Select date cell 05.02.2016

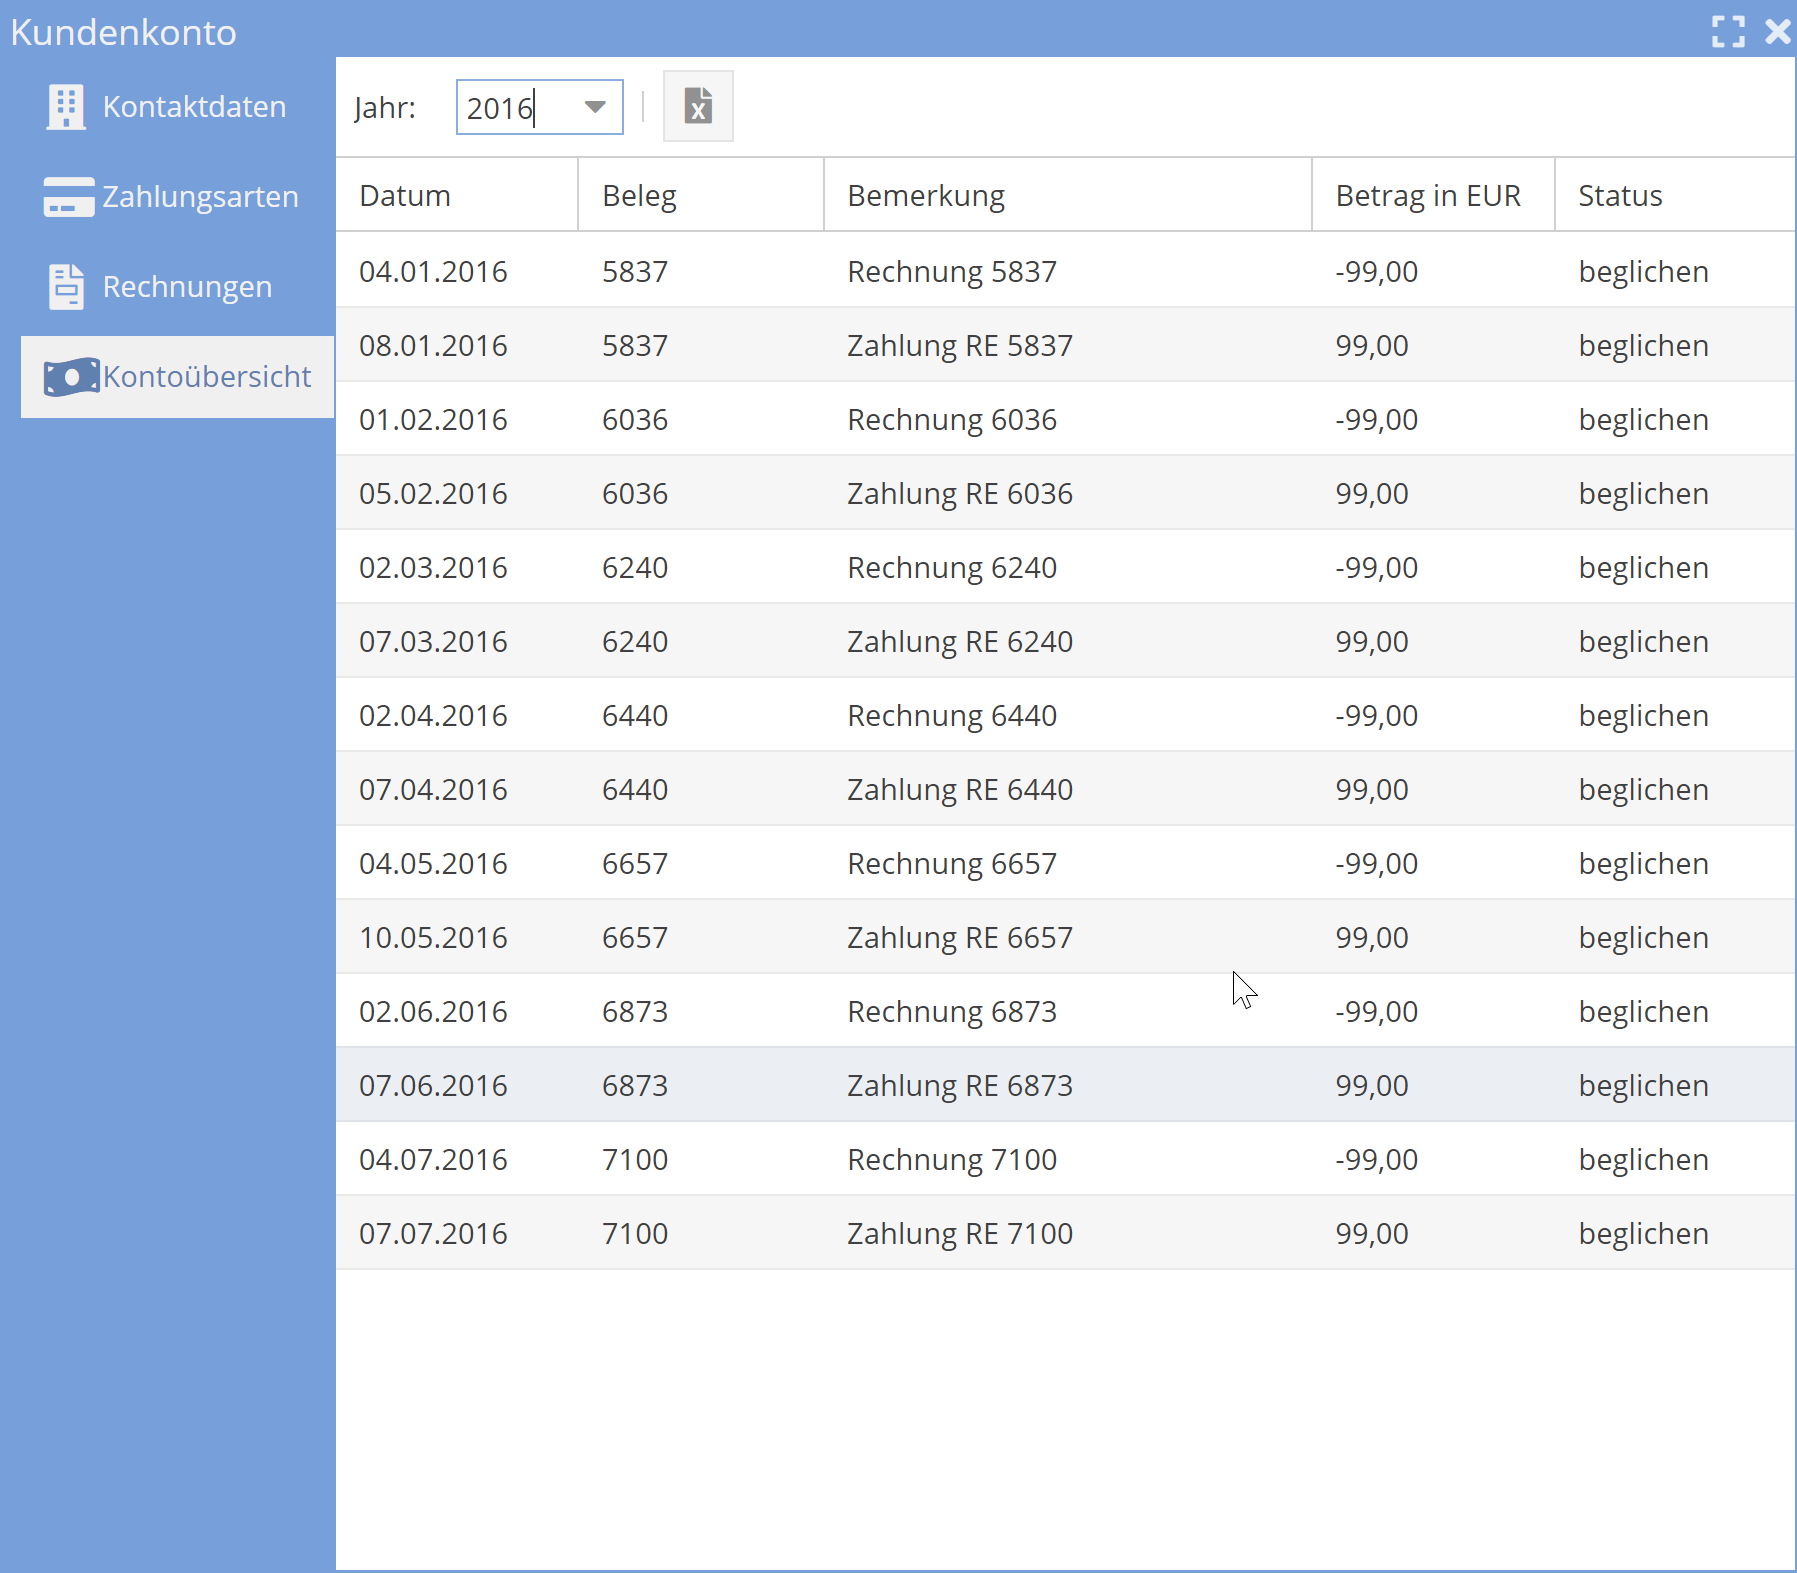click(433, 493)
